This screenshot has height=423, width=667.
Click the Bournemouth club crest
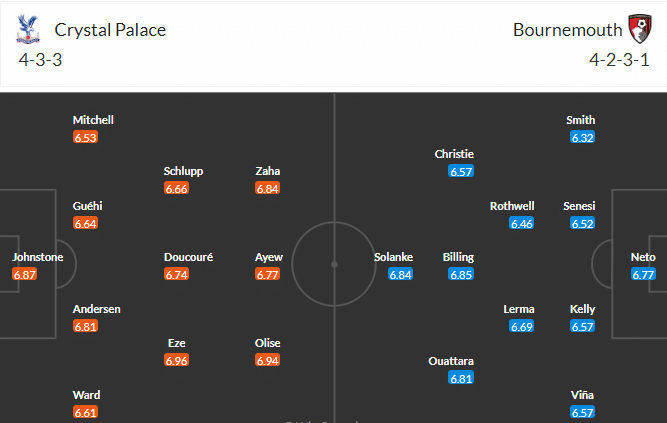tap(637, 29)
